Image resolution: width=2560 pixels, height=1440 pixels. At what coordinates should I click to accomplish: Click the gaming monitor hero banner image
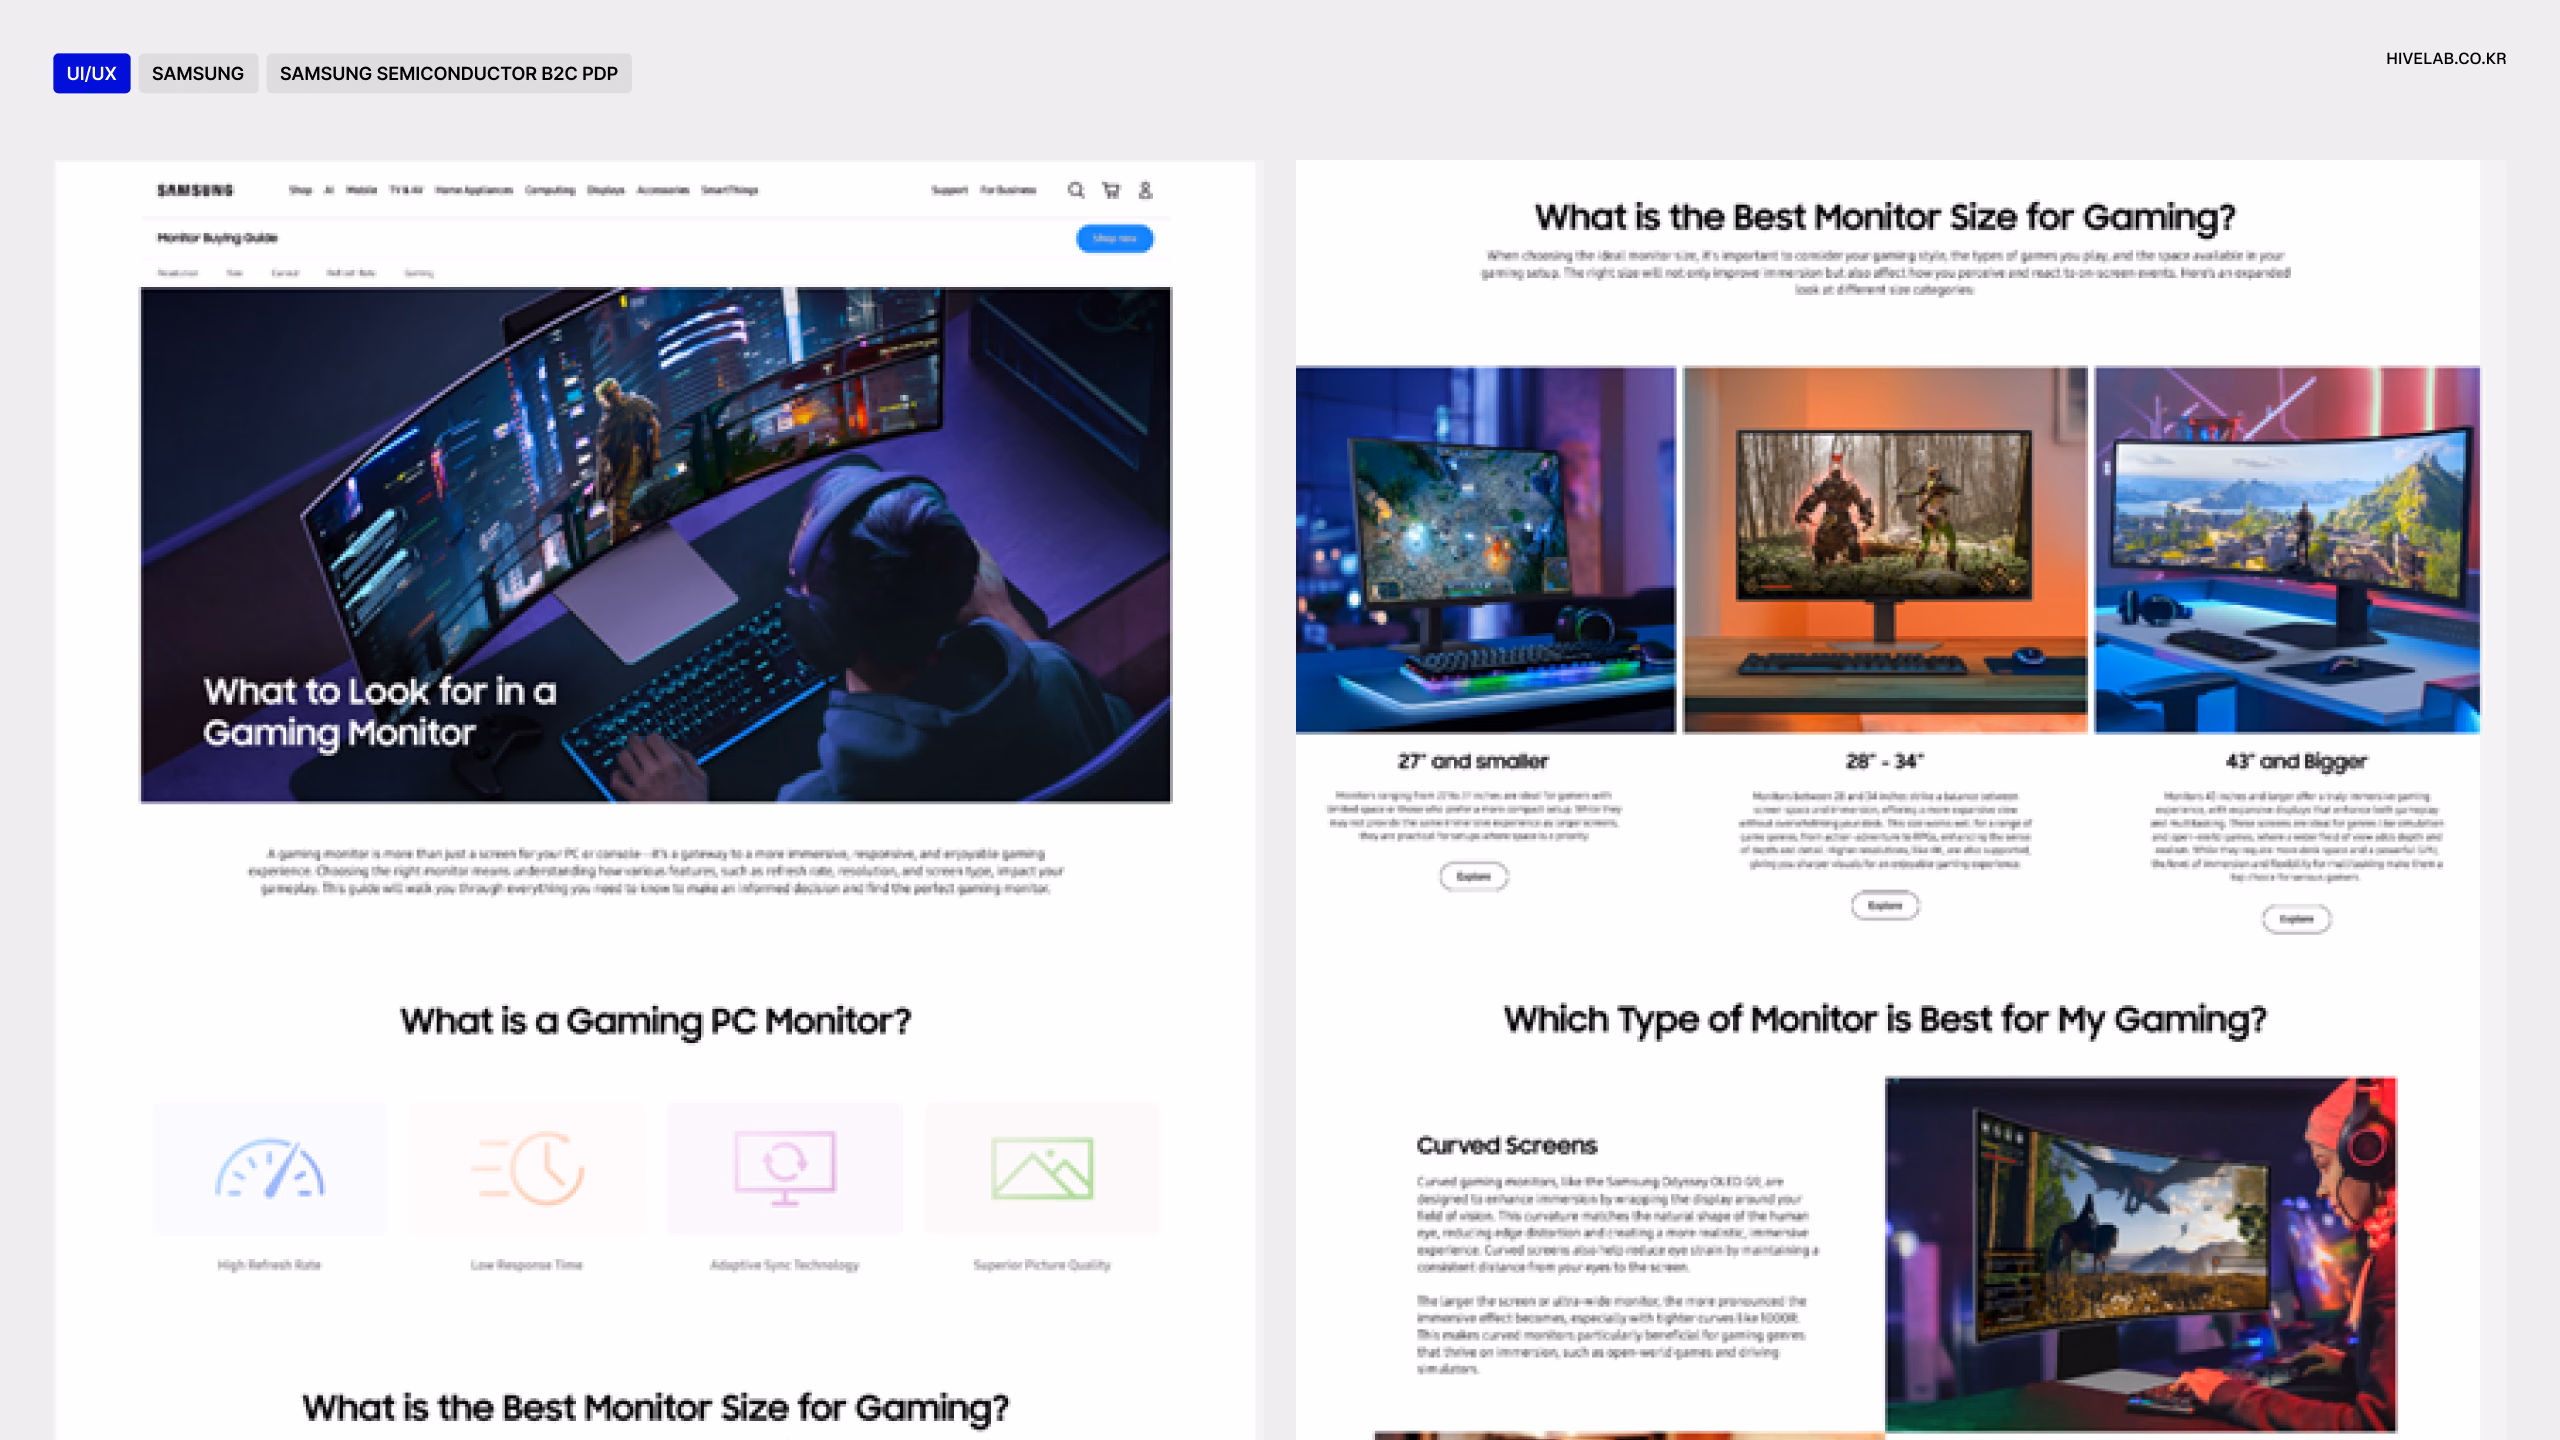[656, 545]
